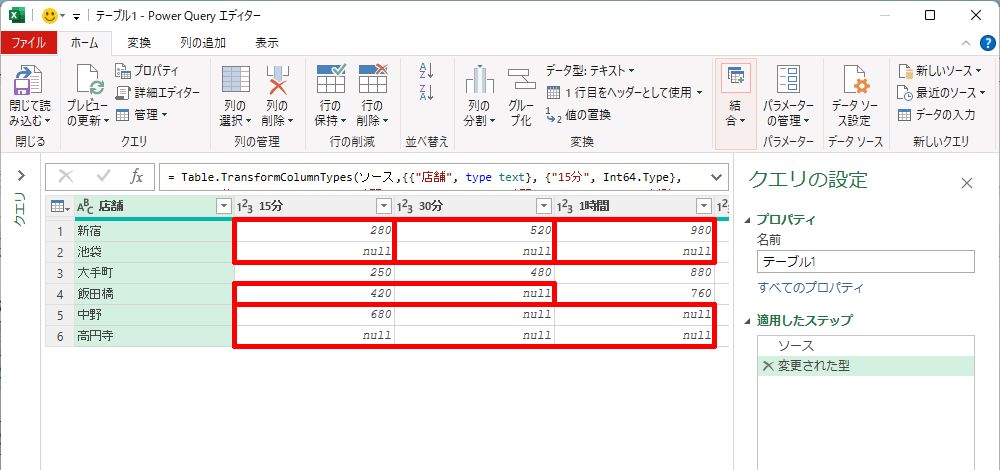This screenshot has width=1000, height=470.
Task: Click the Remove Columns (列の削除) icon
Action: coord(277,80)
